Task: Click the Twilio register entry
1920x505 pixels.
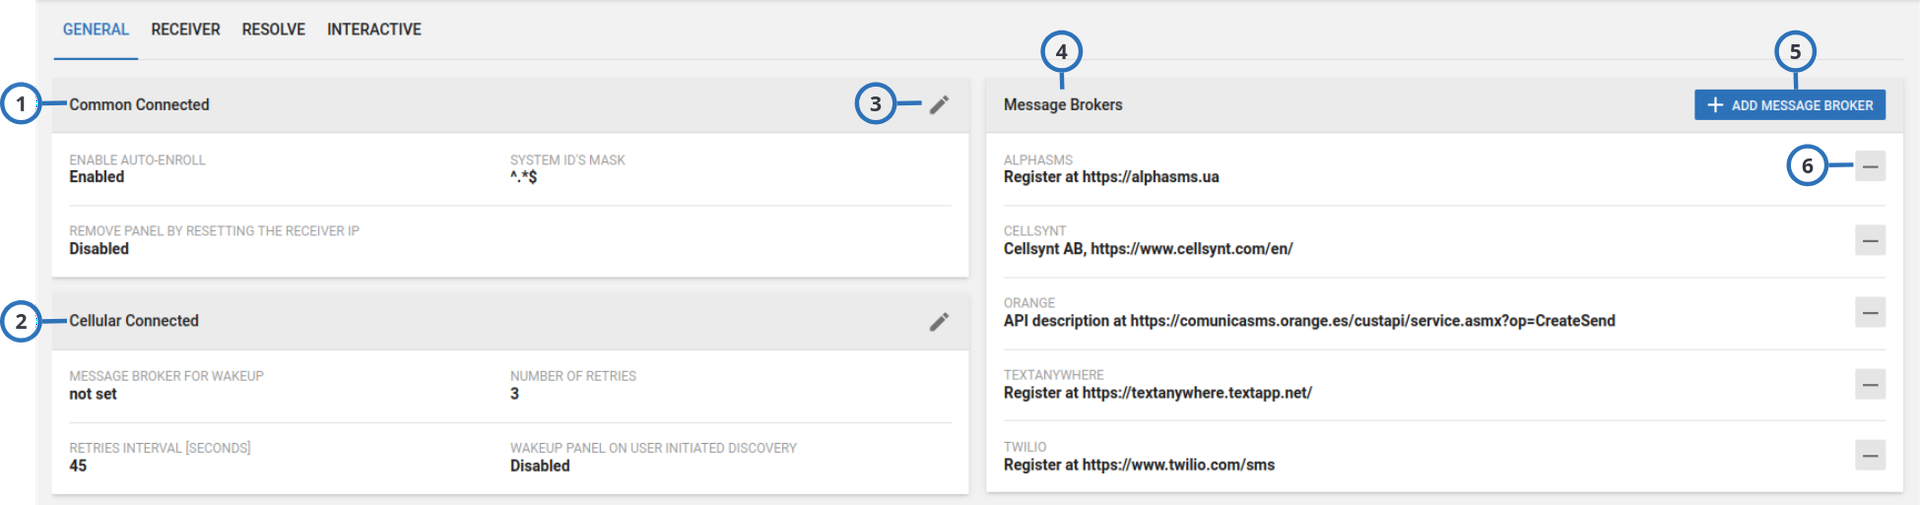Action: [x=1139, y=465]
